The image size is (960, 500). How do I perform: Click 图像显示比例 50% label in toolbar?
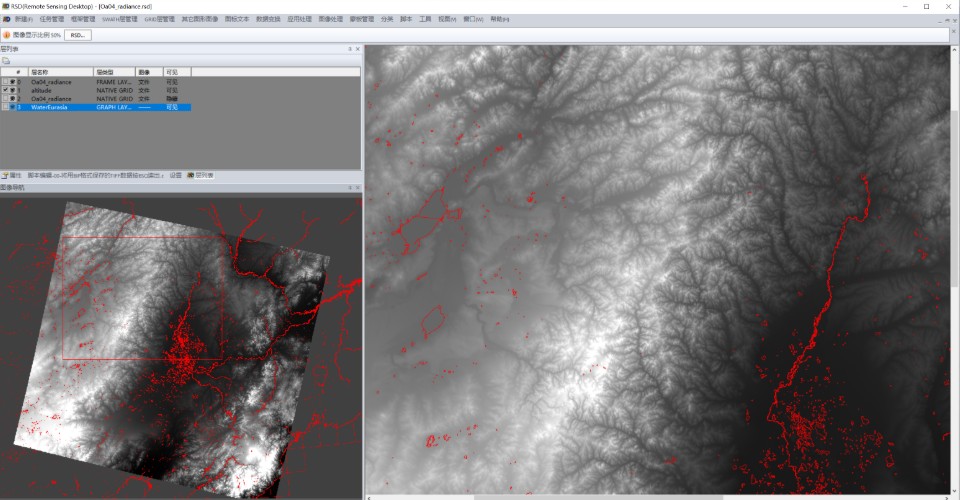tap(37, 35)
